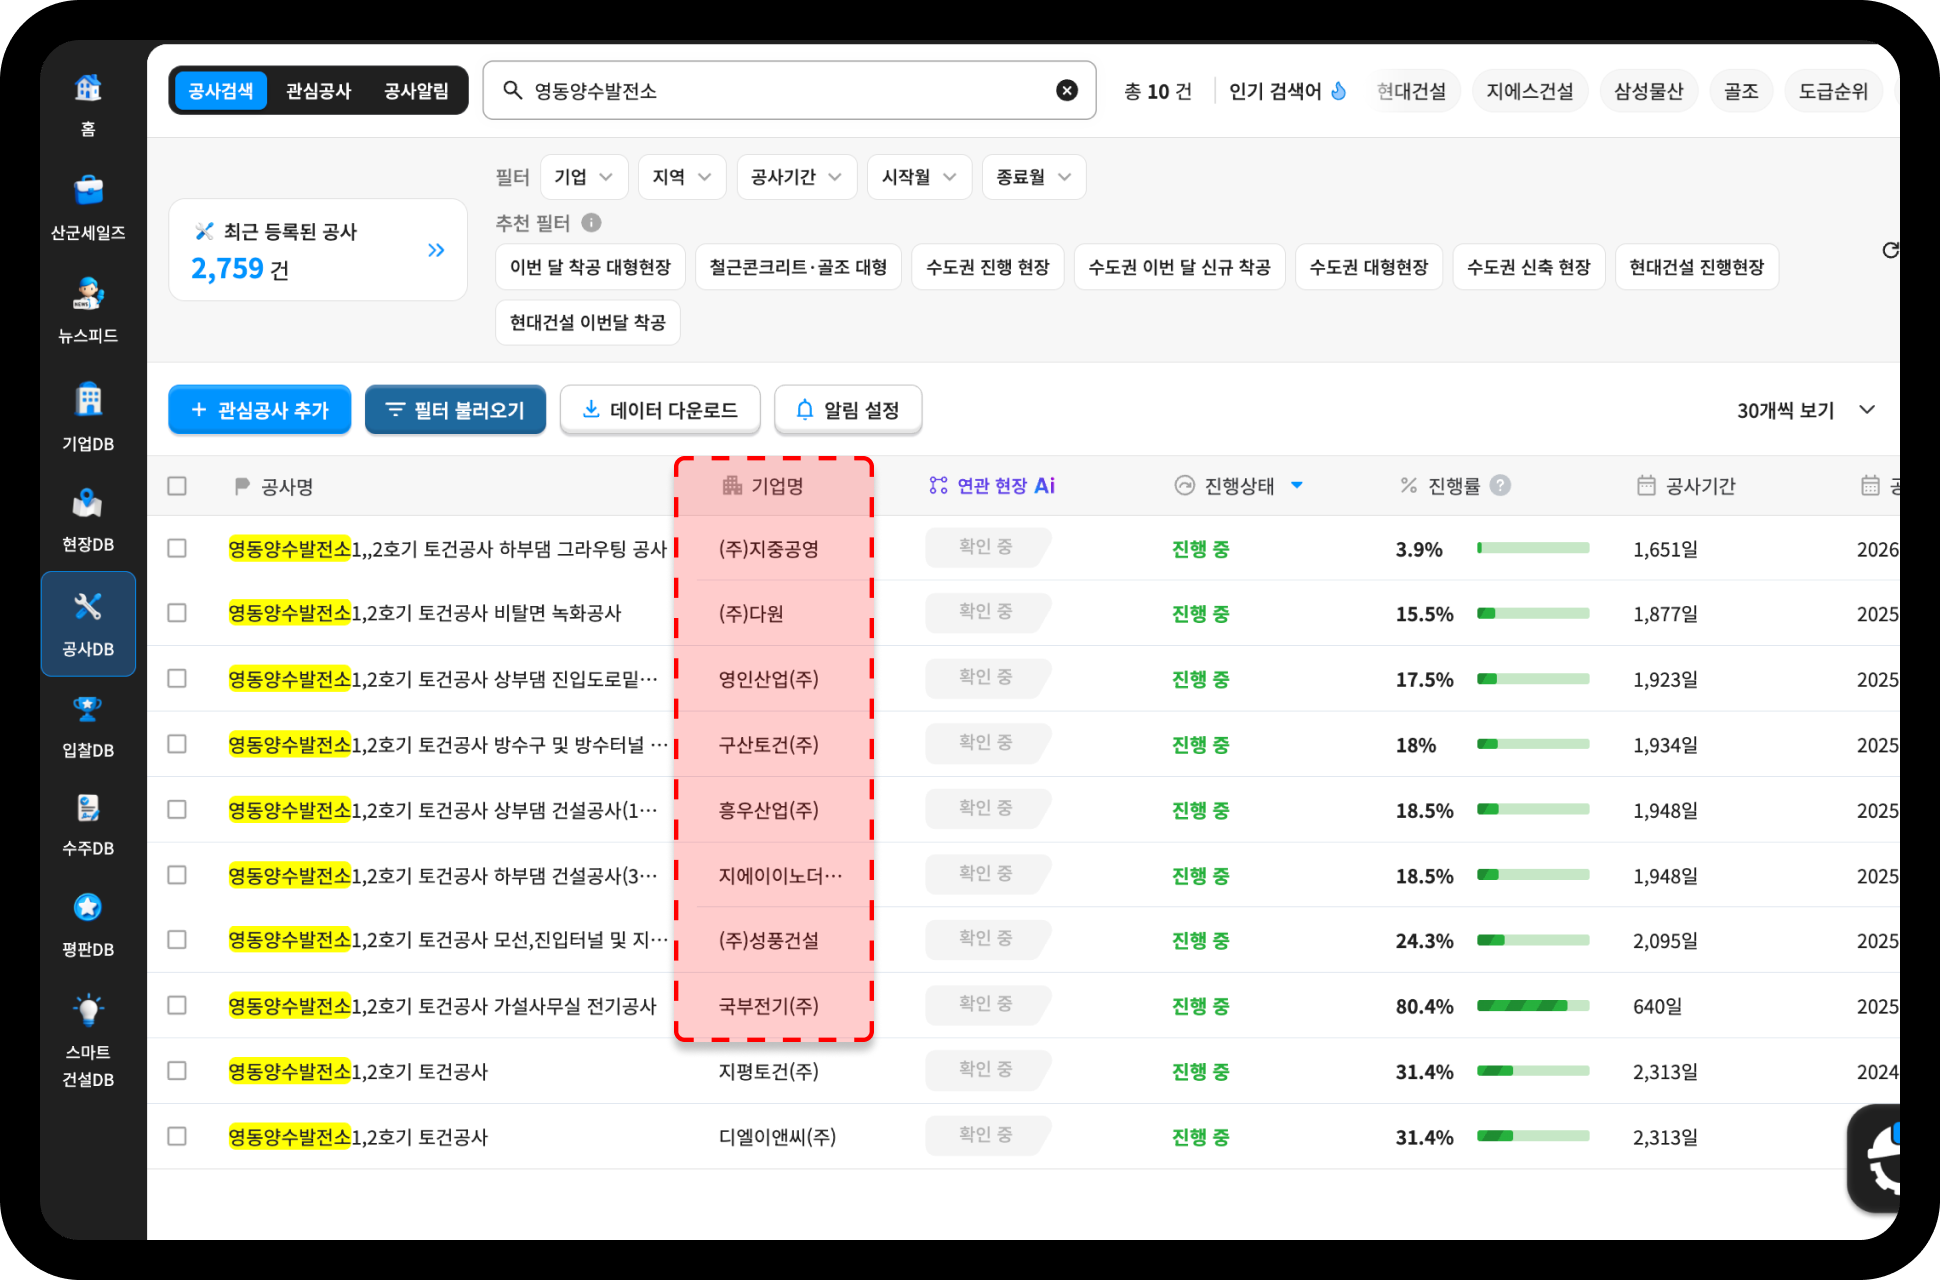Viewport: 1940px width, 1280px height.
Task: Open 수주DB in the sidebar
Action: 88,825
